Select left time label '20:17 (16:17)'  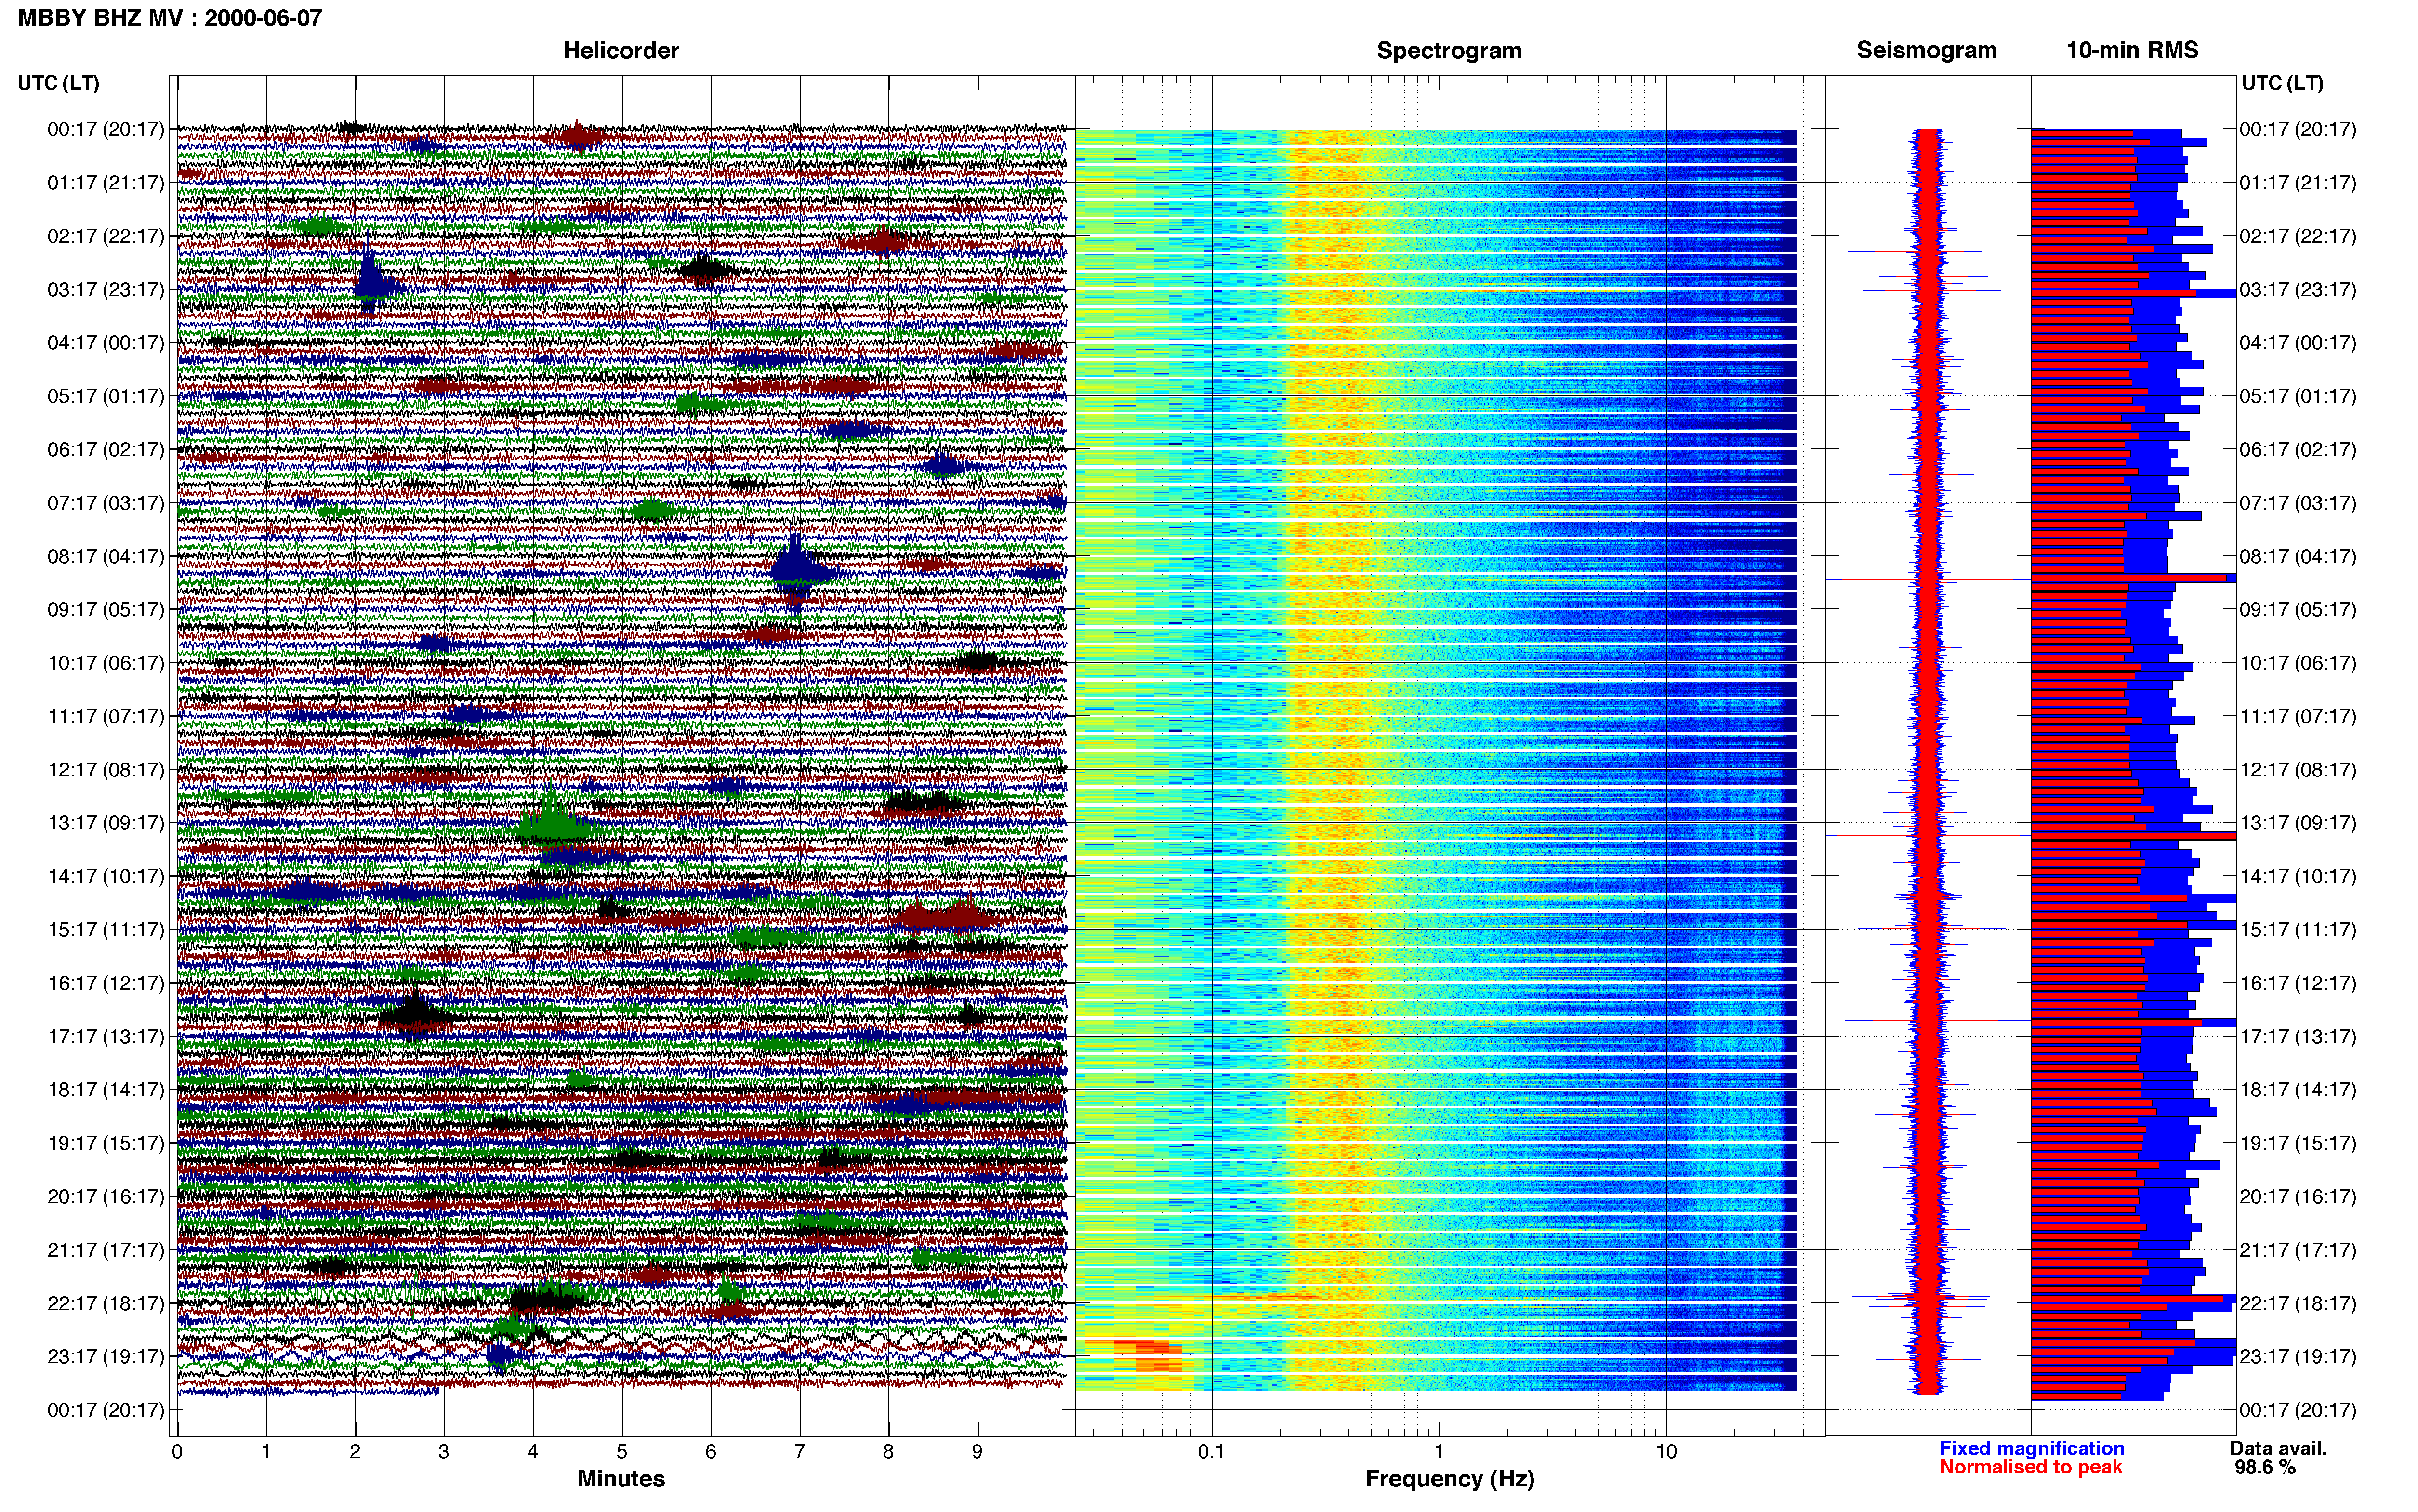click(x=106, y=1197)
